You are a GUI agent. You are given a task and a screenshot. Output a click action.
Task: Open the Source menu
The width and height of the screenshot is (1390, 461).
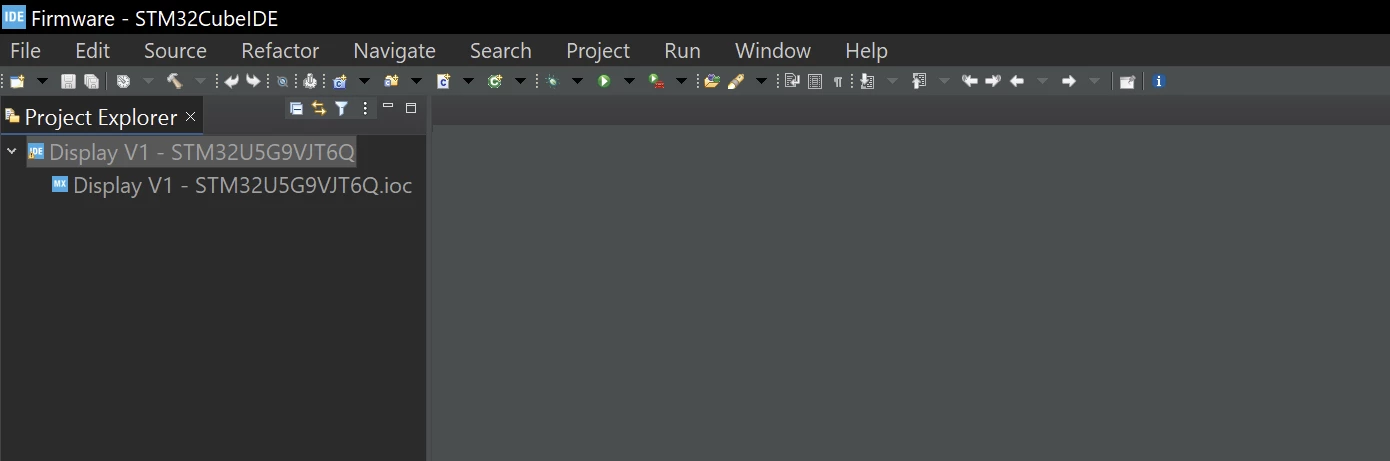(x=175, y=51)
